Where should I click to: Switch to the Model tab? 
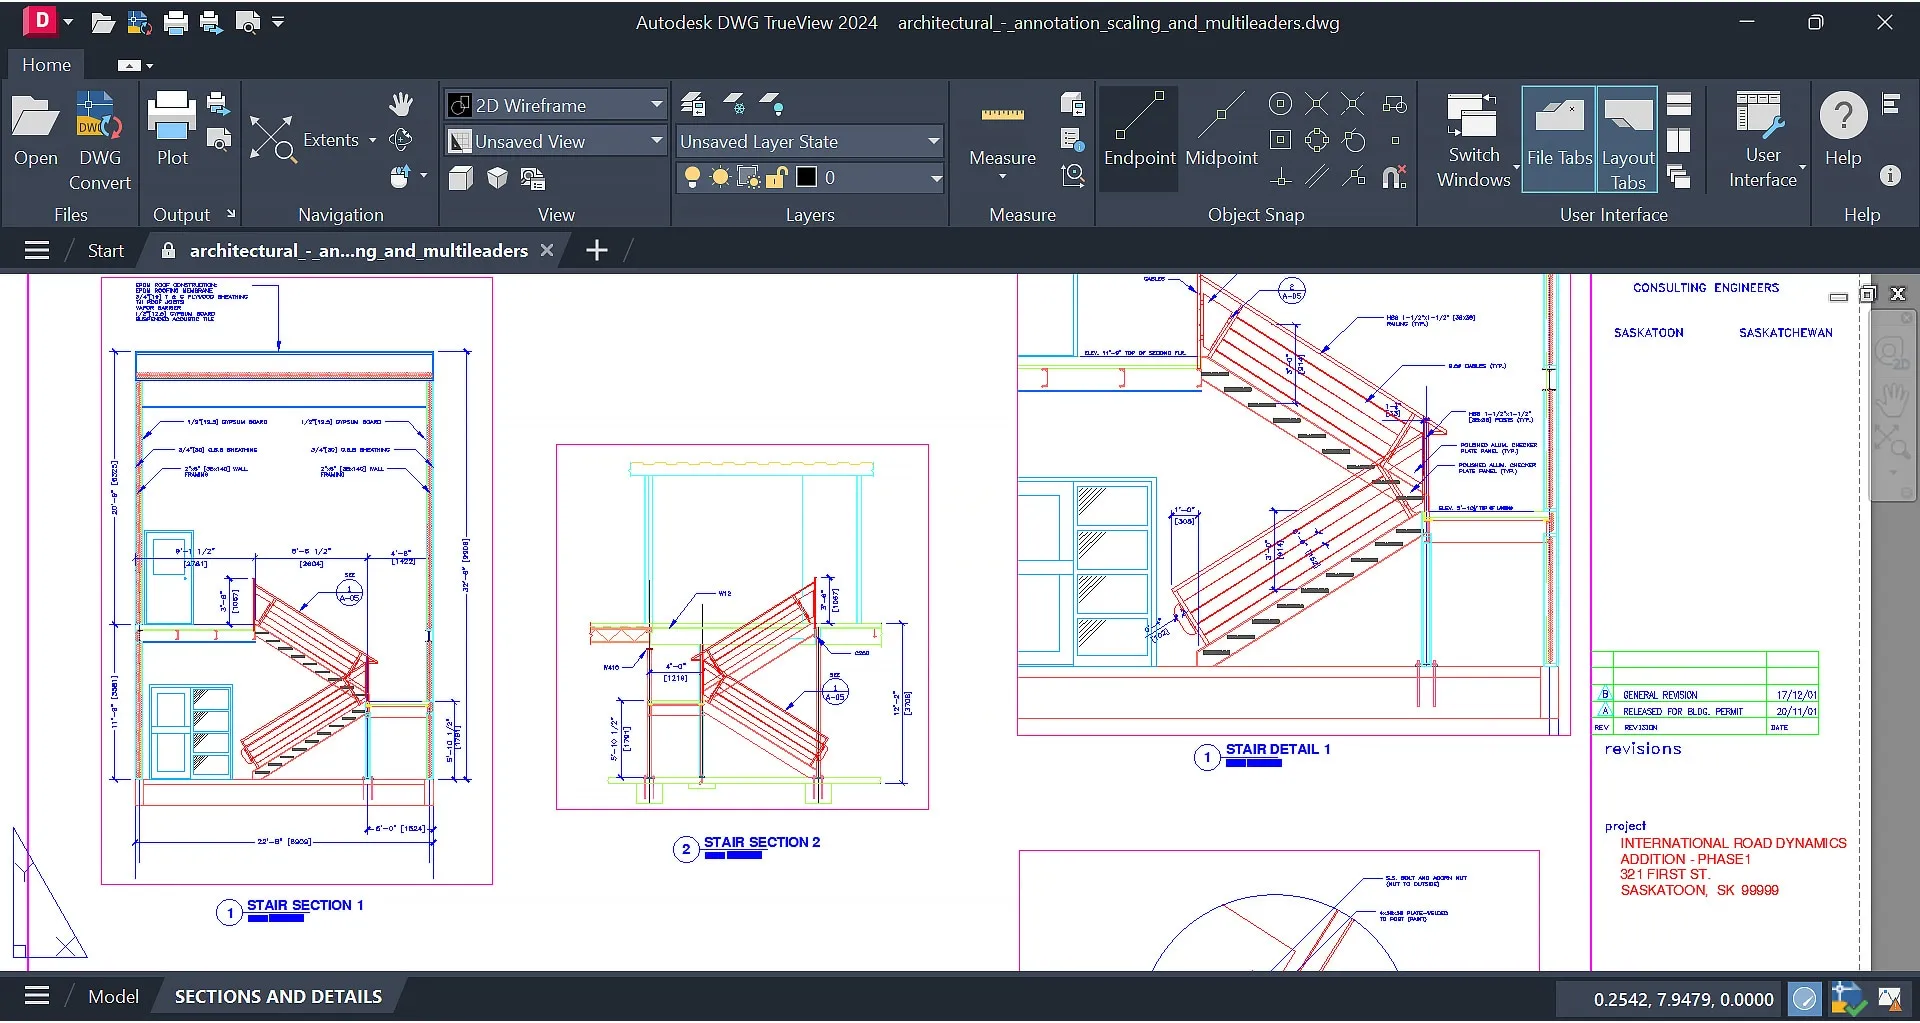coord(113,996)
